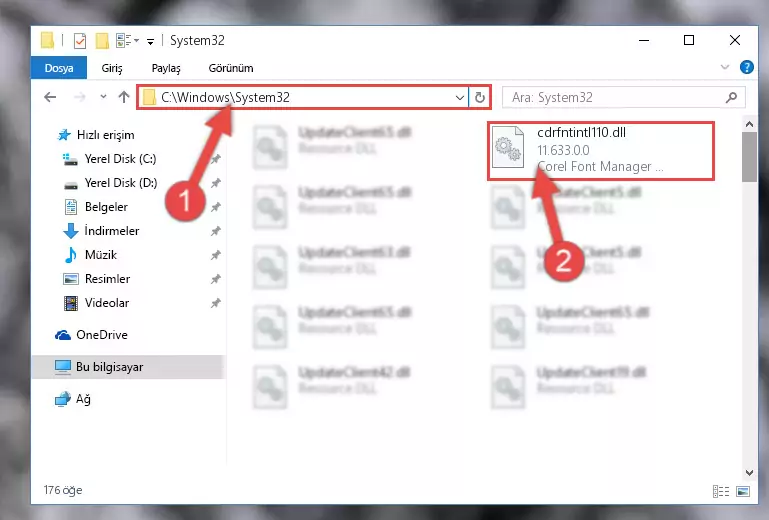Go forward with the right arrow button
The height and width of the screenshot is (520, 769).
click(x=79, y=97)
